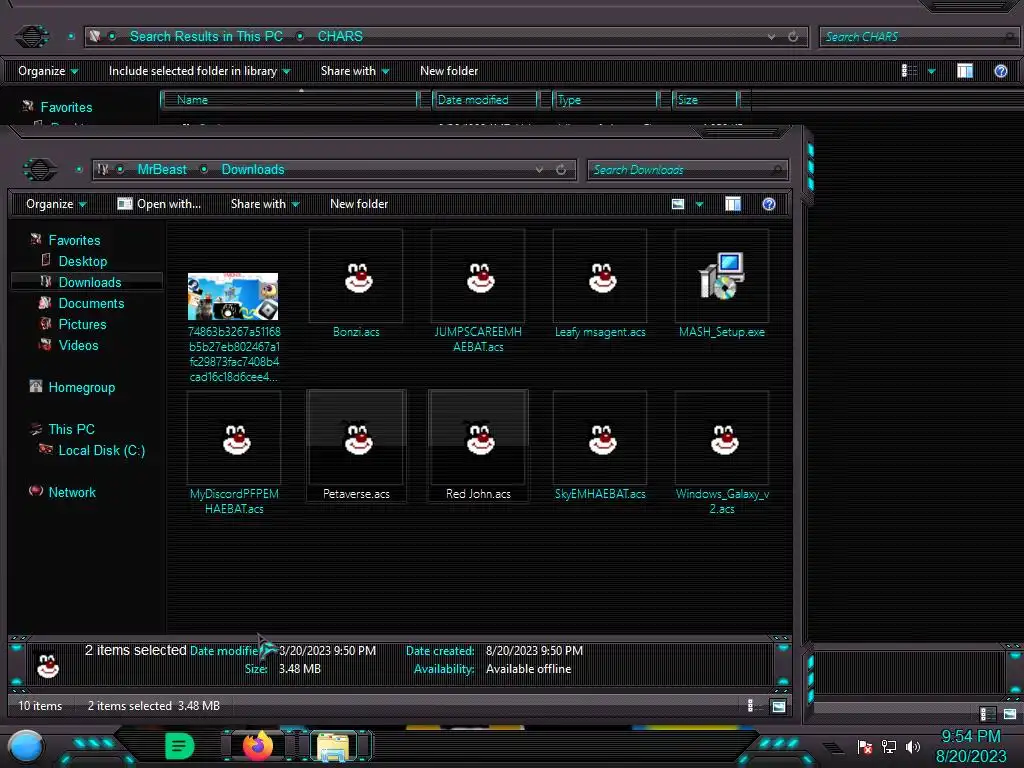The width and height of the screenshot is (1024, 768).
Task: Switch to large icons view in Downloads status bar
Action: pyautogui.click(x=778, y=705)
